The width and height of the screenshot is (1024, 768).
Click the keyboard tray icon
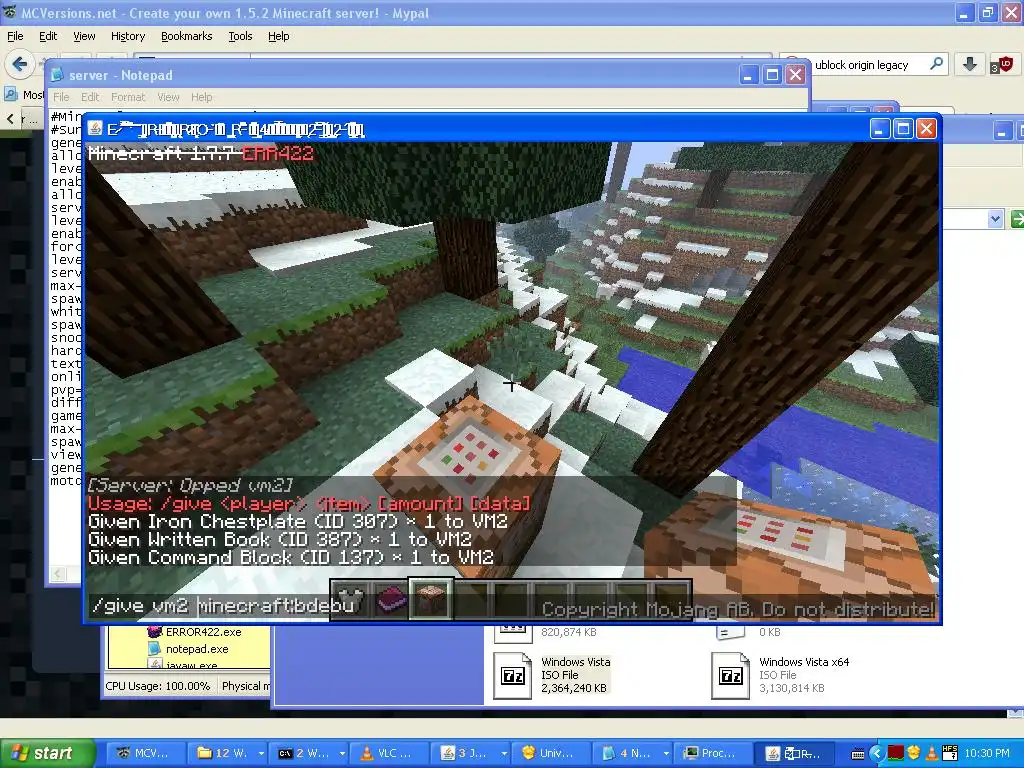click(858, 754)
